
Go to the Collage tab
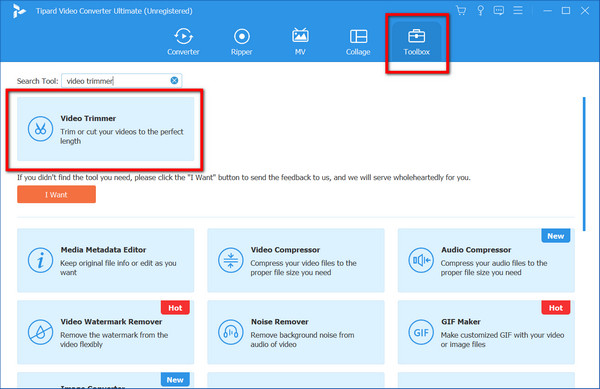pos(358,42)
